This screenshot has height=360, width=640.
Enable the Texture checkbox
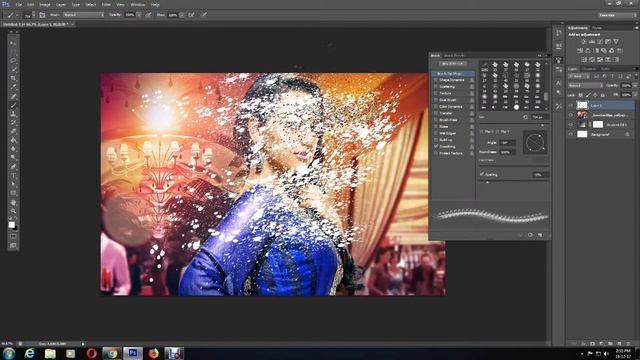click(436, 93)
